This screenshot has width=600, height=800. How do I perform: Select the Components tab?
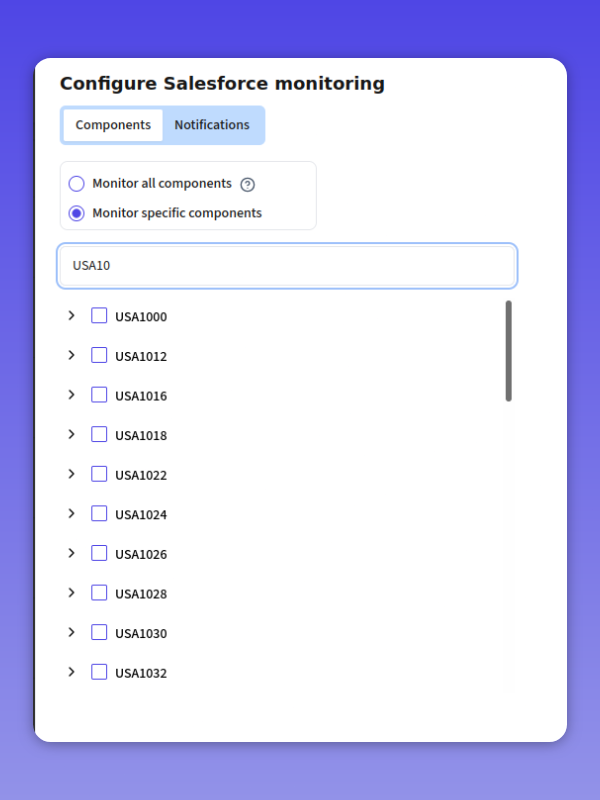(x=113, y=125)
